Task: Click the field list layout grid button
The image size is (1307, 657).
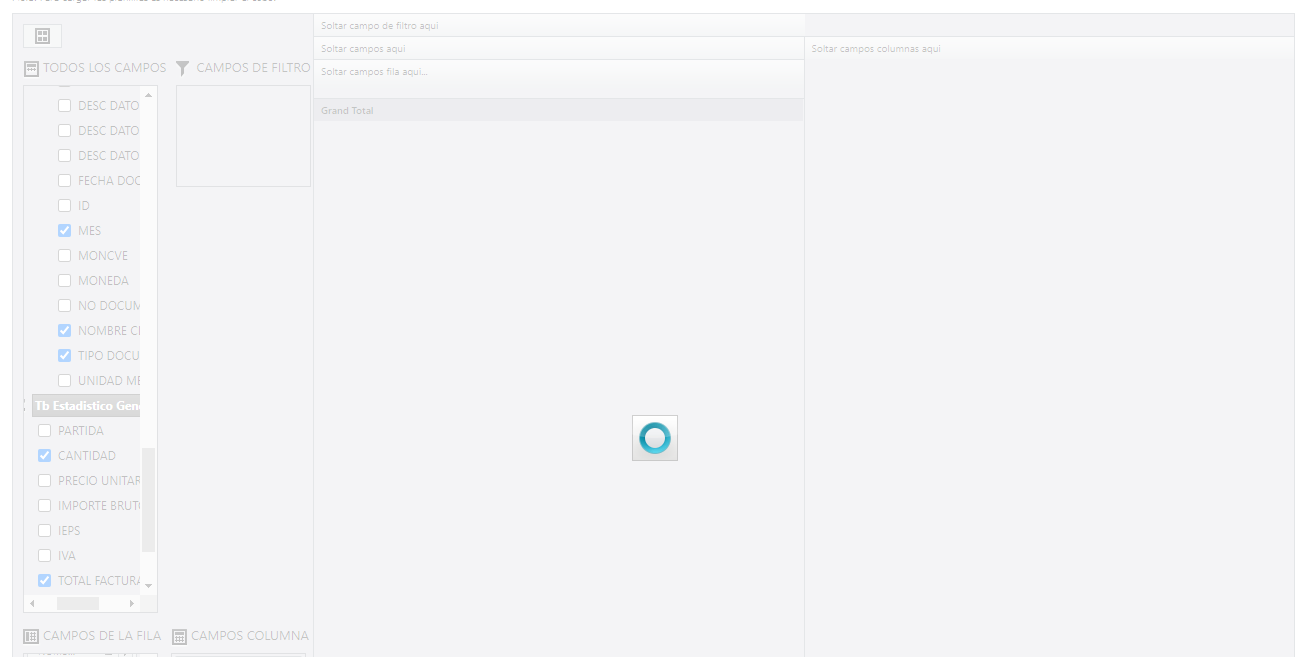Action: click(42, 36)
